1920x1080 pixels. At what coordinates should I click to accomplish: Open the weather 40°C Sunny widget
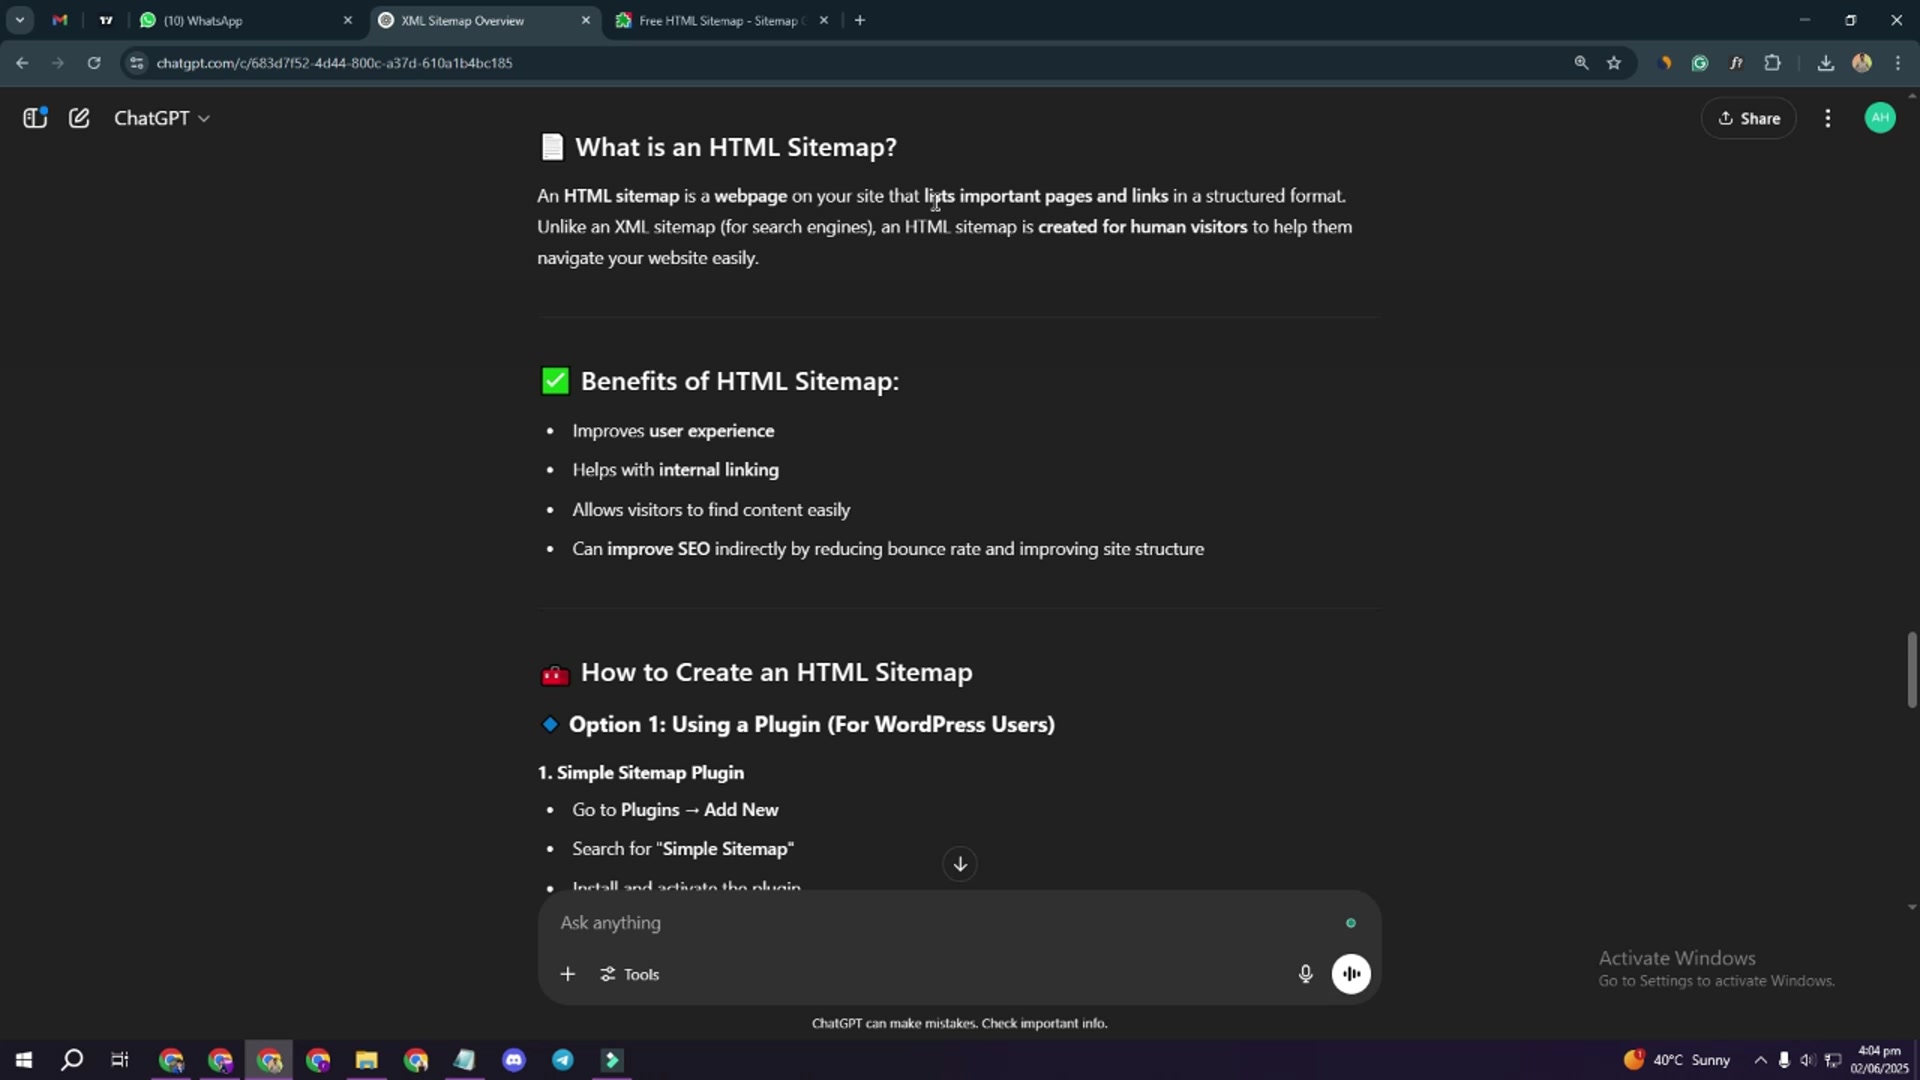click(x=1677, y=1060)
